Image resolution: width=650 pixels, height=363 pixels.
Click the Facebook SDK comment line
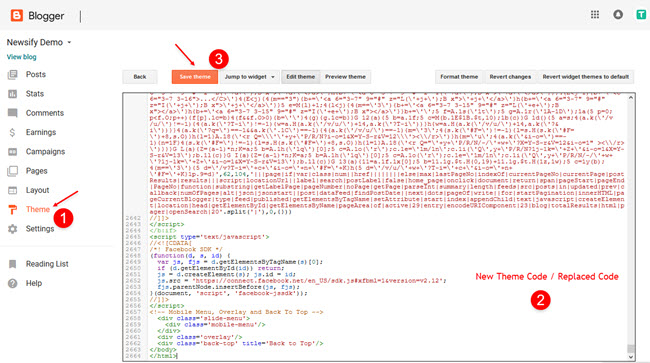[186, 249]
